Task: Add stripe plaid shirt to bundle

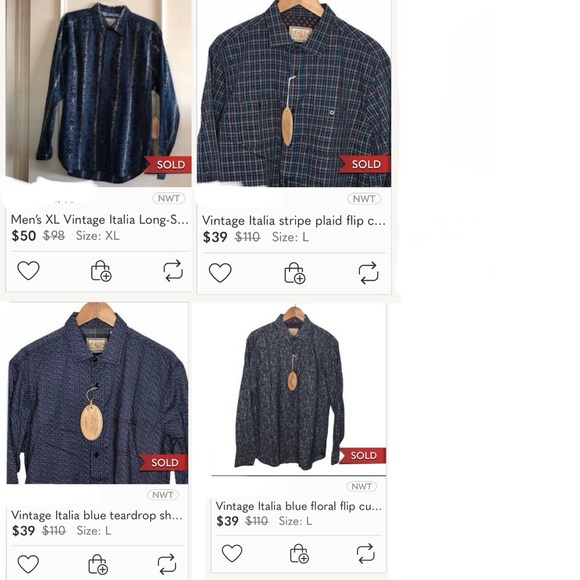Action: point(294,273)
